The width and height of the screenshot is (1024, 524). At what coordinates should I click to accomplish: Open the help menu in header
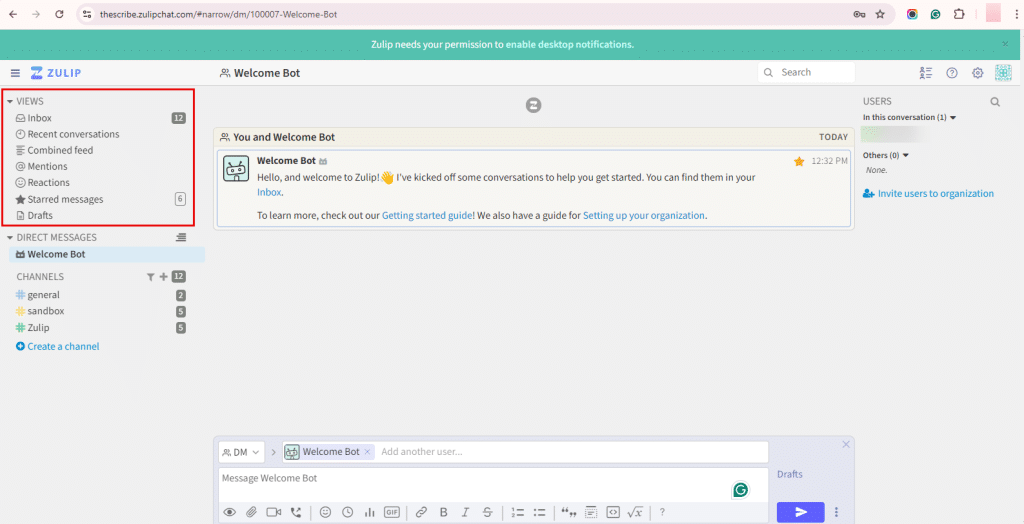(x=952, y=73)
